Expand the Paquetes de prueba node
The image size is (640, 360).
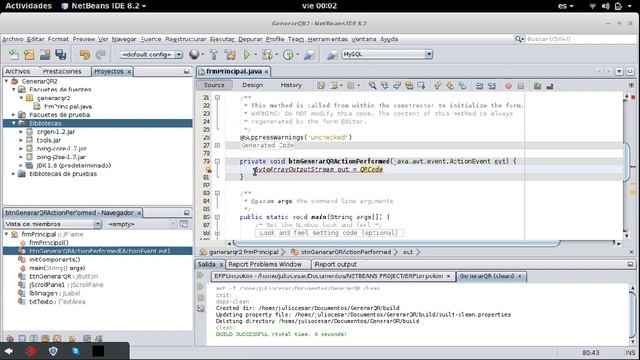pos(14,115)
